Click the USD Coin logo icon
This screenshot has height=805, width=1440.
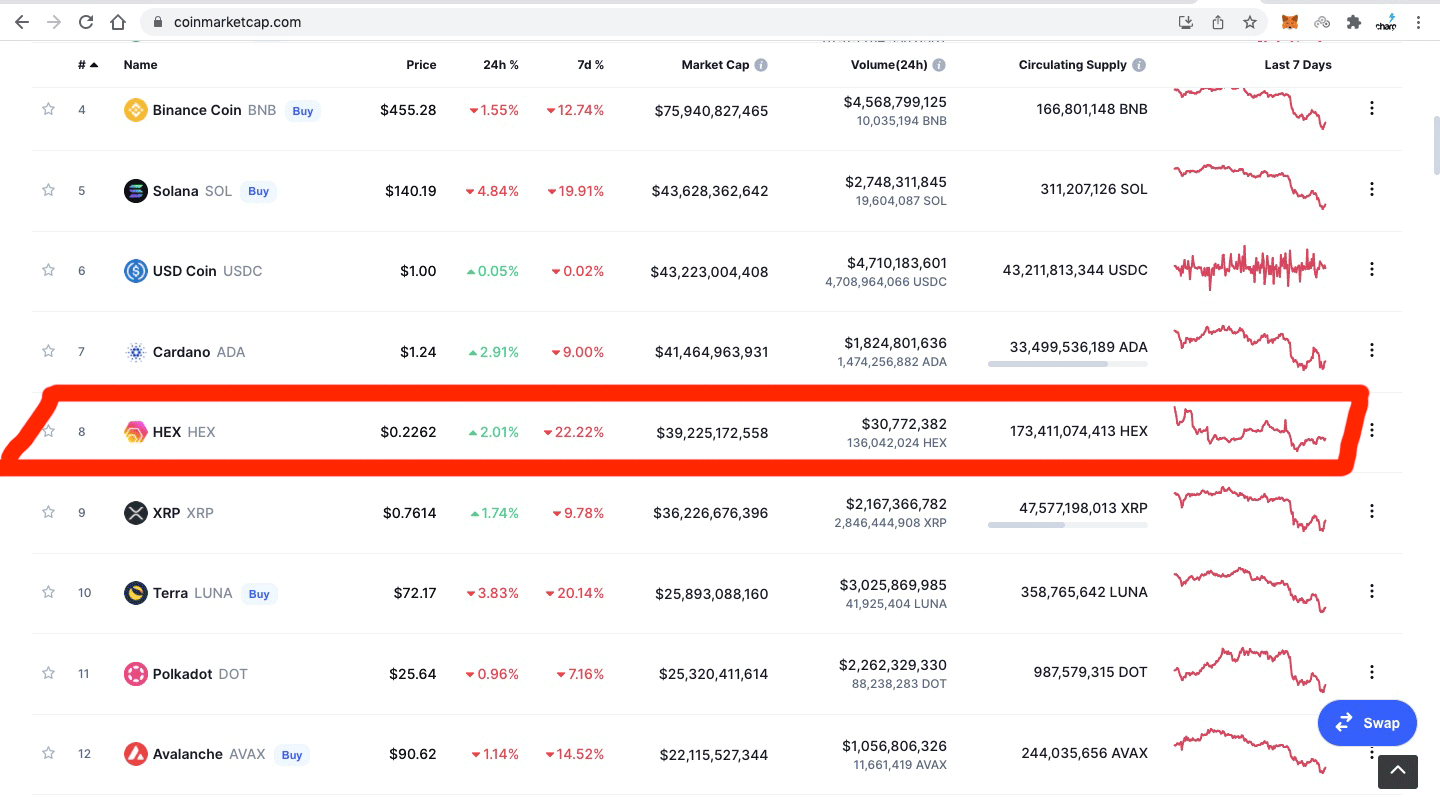[135, 271]
